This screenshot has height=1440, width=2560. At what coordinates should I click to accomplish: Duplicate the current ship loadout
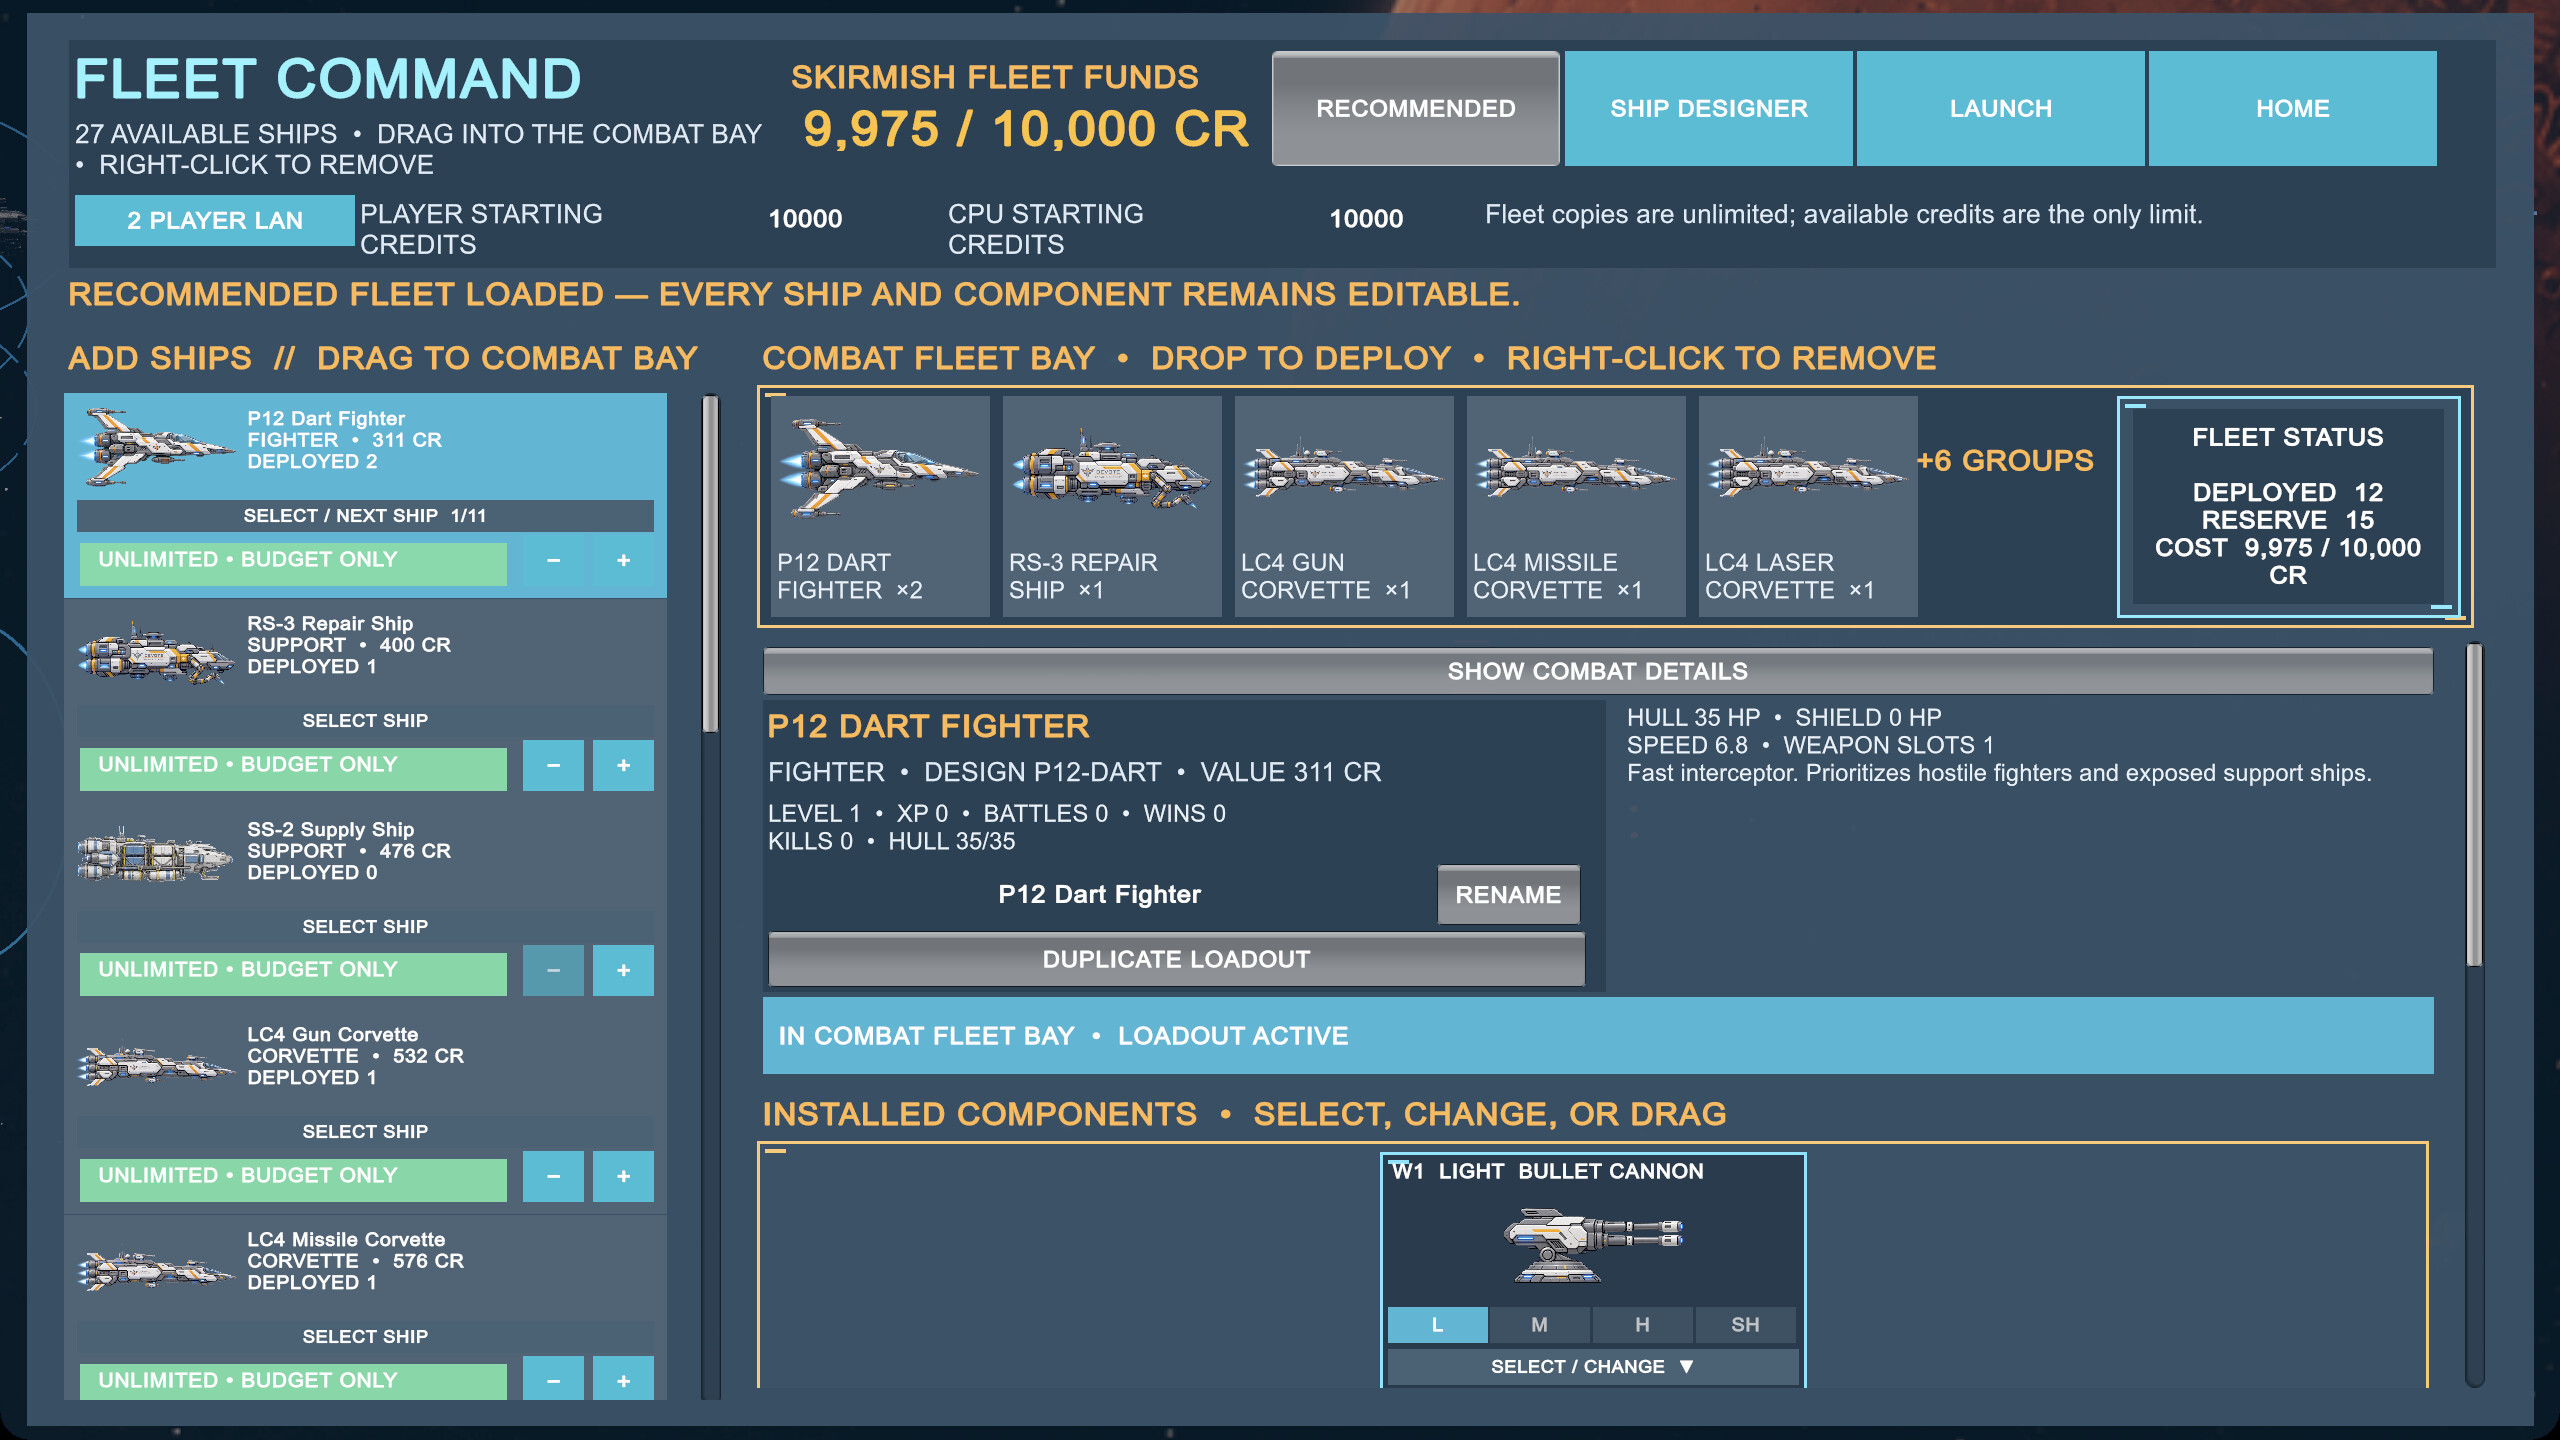pos(1176,959)
